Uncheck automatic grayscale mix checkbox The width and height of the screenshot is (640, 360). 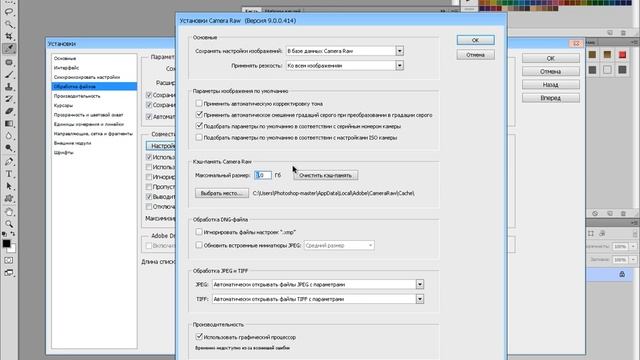(199, 115)
